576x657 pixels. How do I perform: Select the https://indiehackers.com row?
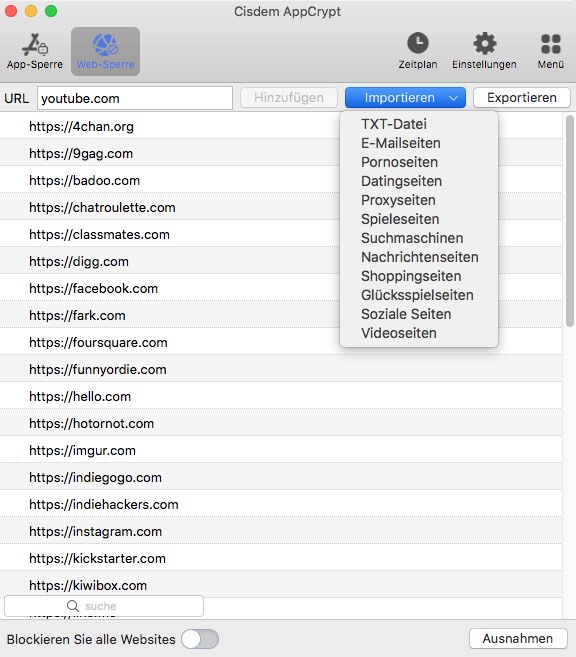coord(281,504)
